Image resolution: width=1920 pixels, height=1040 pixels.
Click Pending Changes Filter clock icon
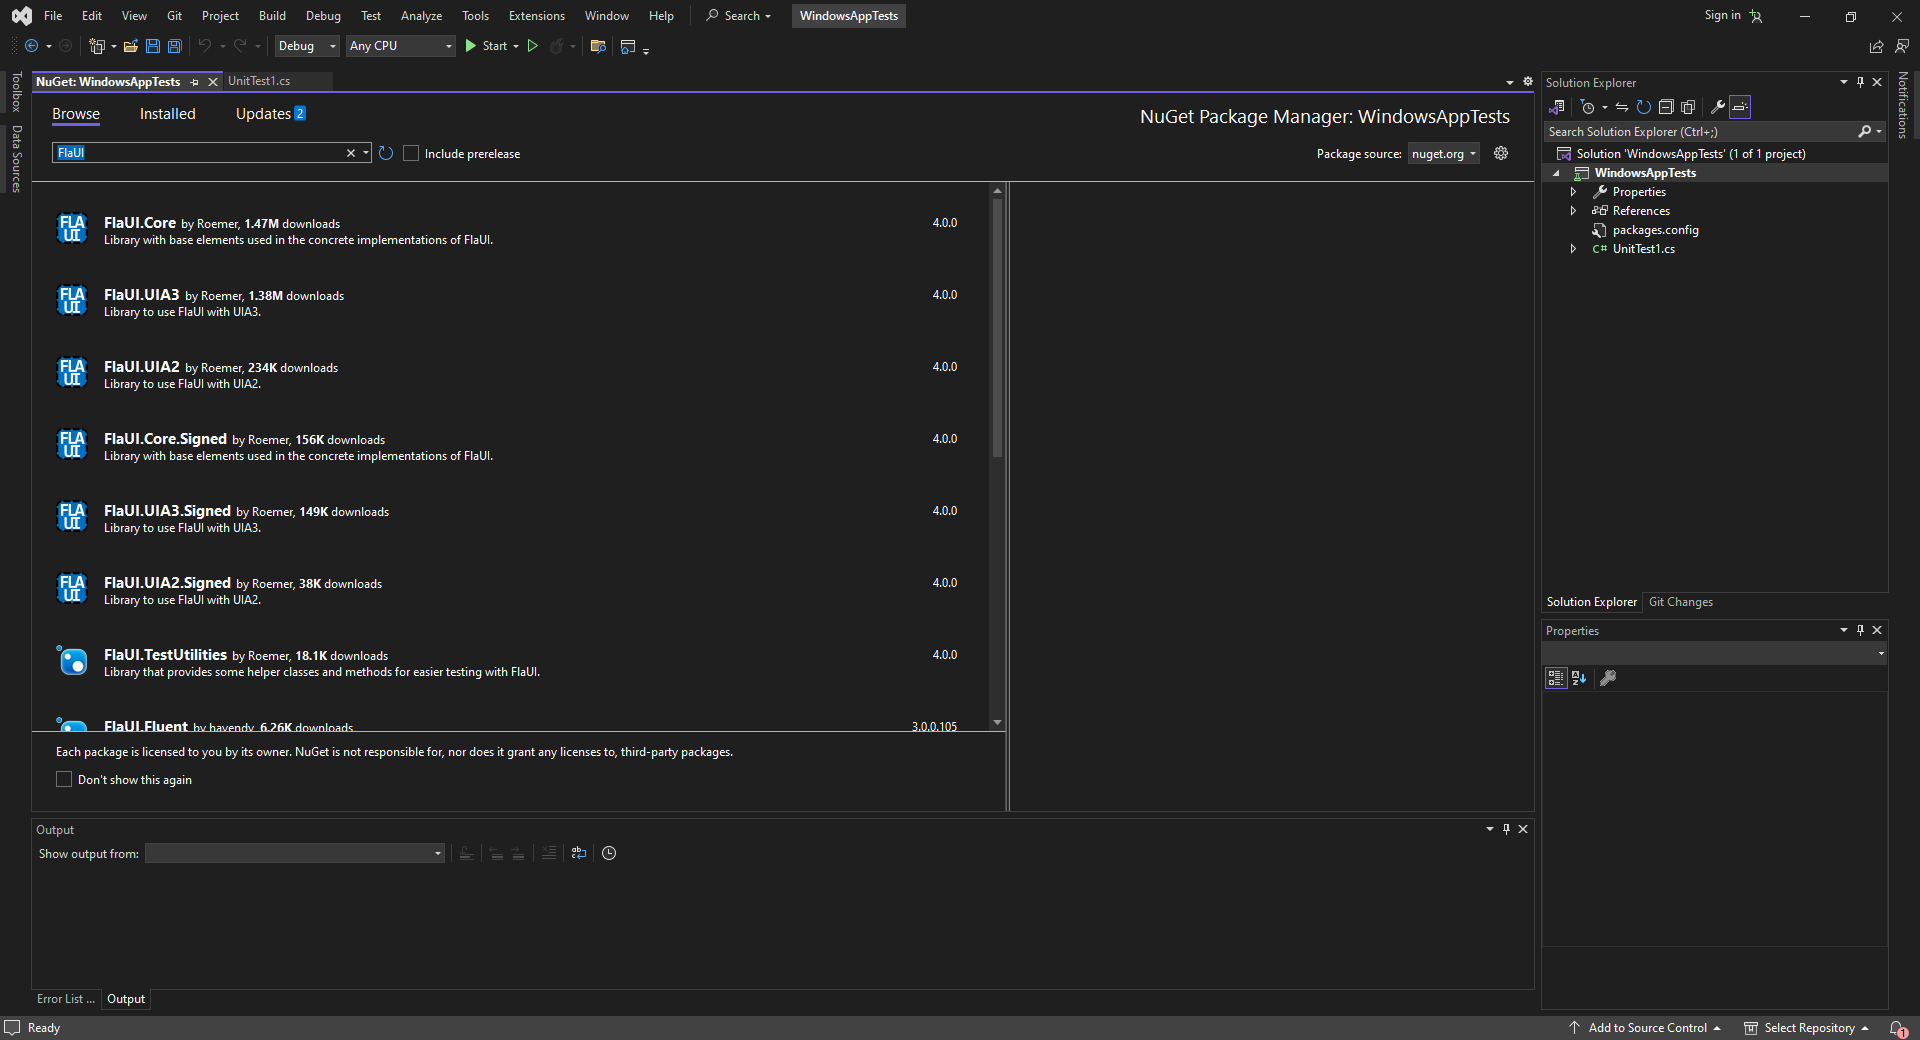[x=1587, y=107]
